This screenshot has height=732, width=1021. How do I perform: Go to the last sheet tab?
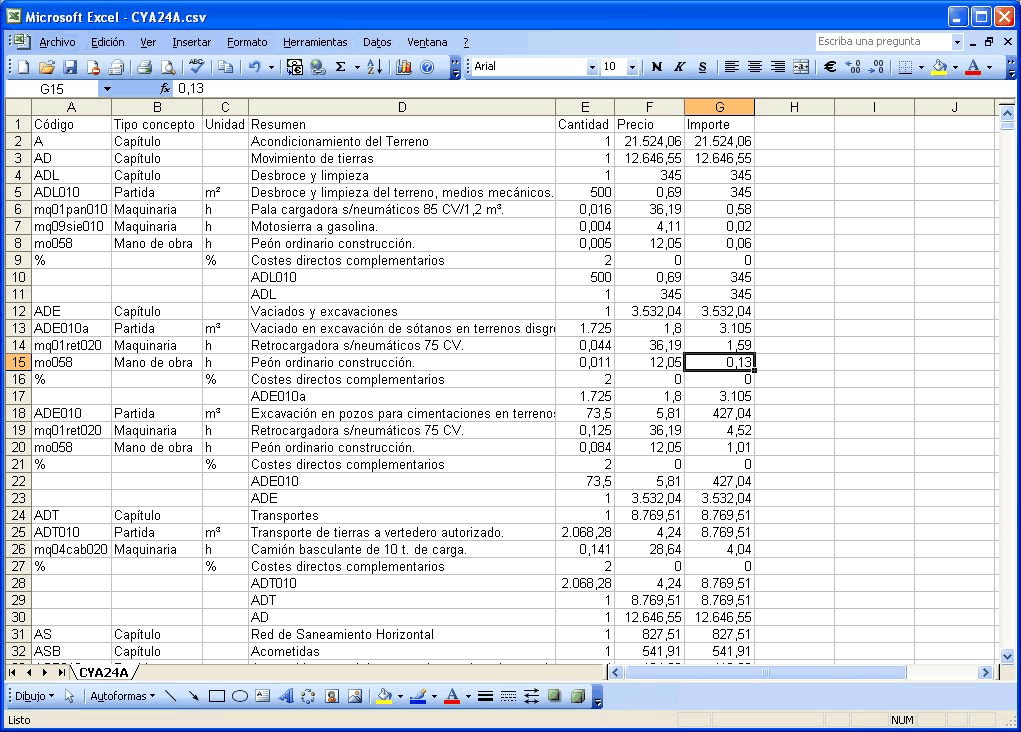[x=61, y=672]
